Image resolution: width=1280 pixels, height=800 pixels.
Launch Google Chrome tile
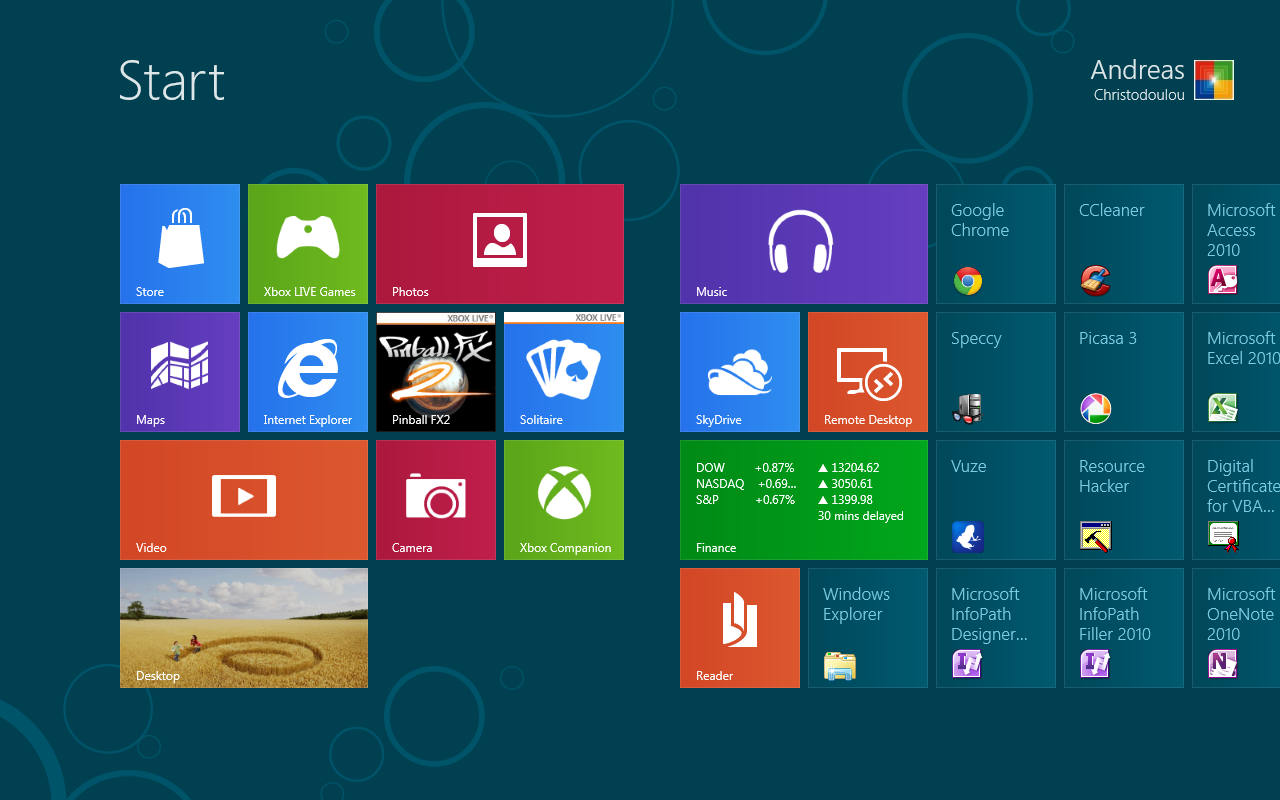[996, 244]
